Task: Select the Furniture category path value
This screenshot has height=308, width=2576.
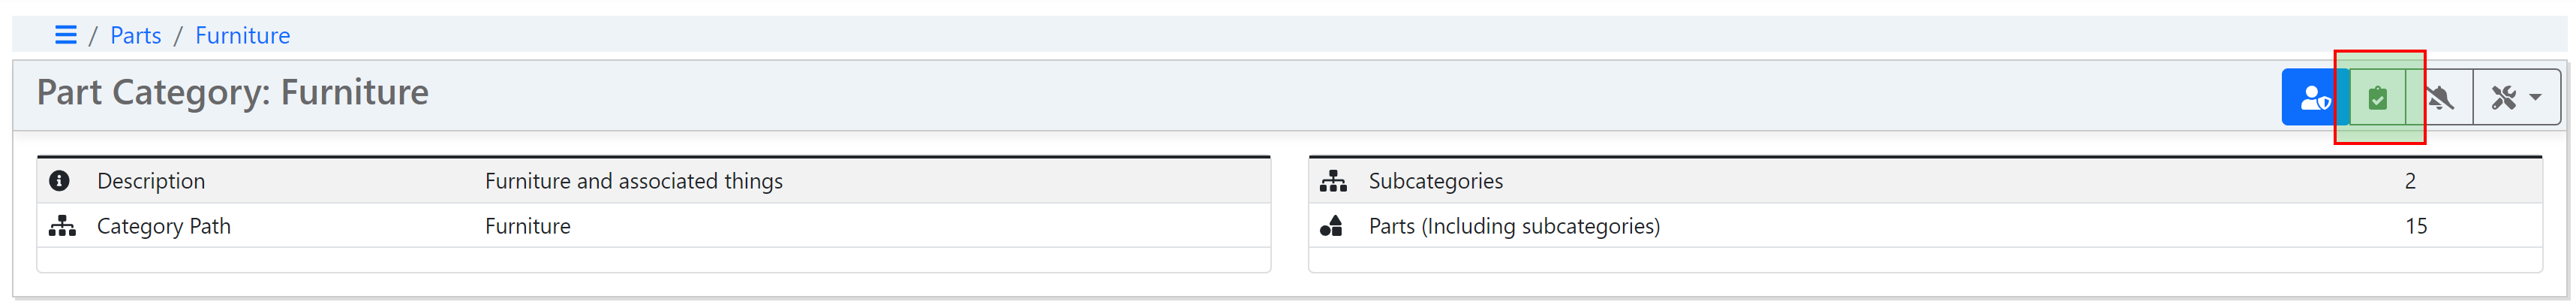Action: [x=528, y=226]
